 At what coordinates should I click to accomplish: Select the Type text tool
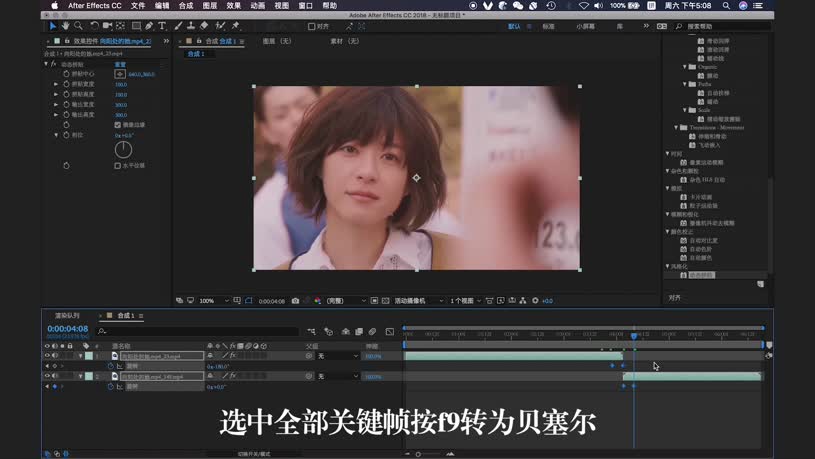pyautogui.click(x=162, y=25)
